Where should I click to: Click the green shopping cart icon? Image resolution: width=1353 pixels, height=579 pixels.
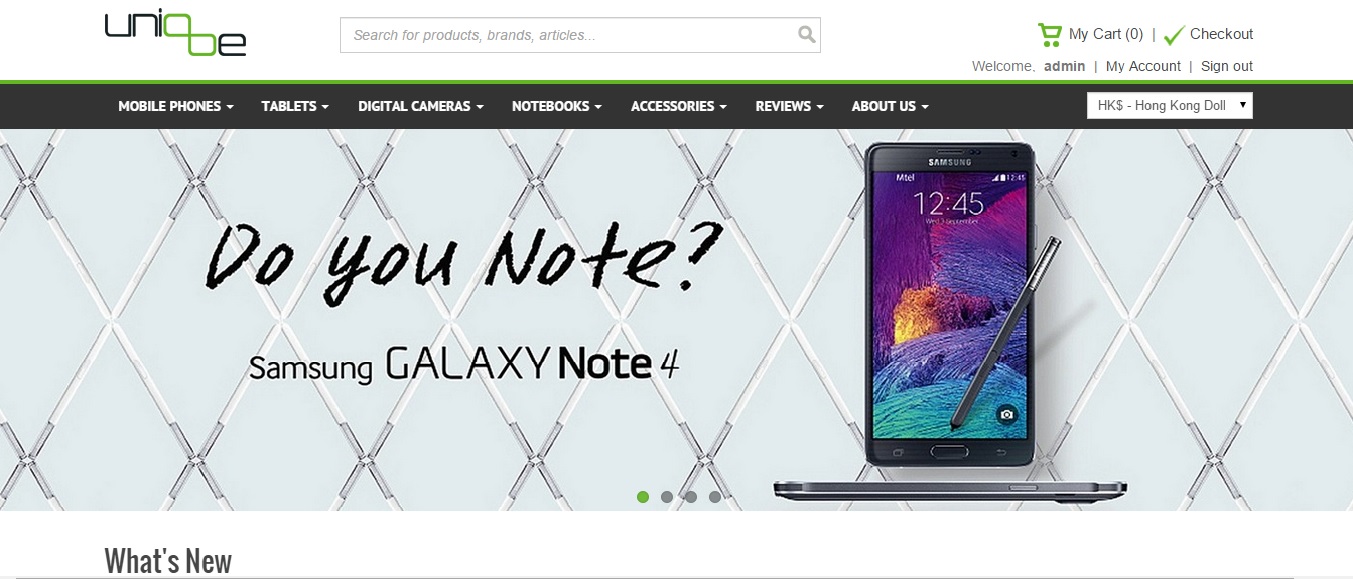tap(1049, 35)
